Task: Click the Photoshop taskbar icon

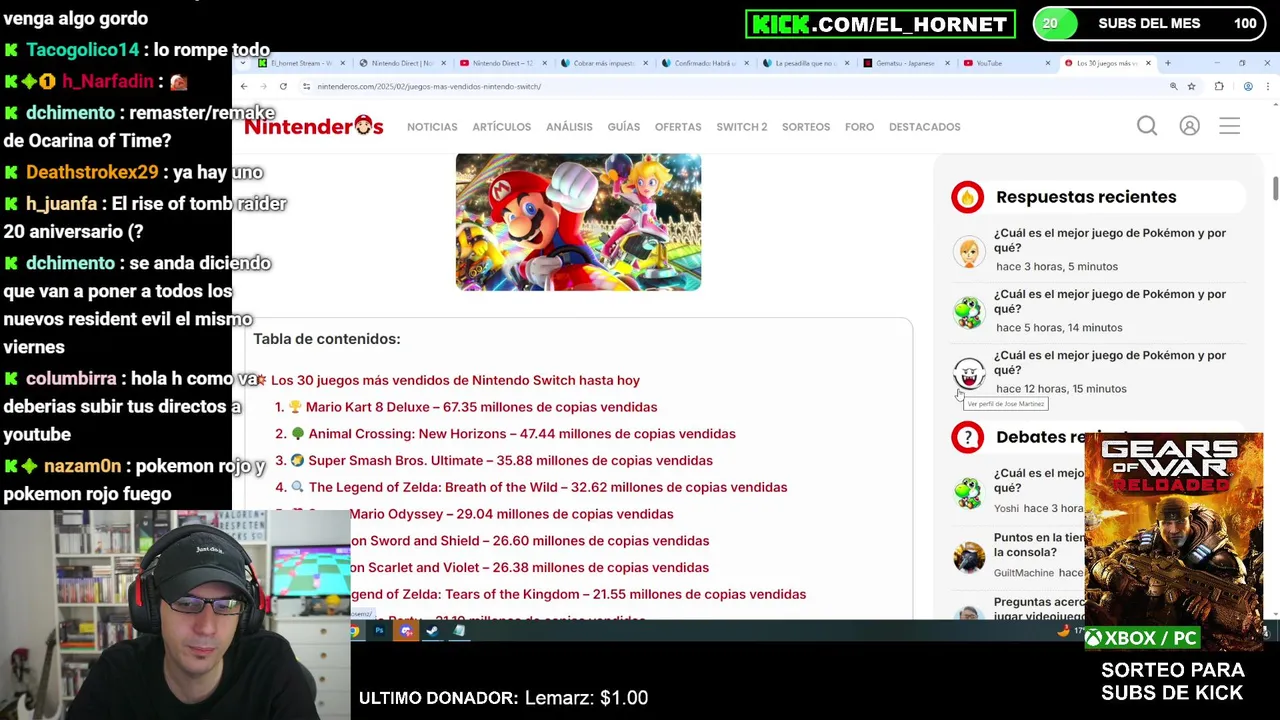Action: point(379,631)
